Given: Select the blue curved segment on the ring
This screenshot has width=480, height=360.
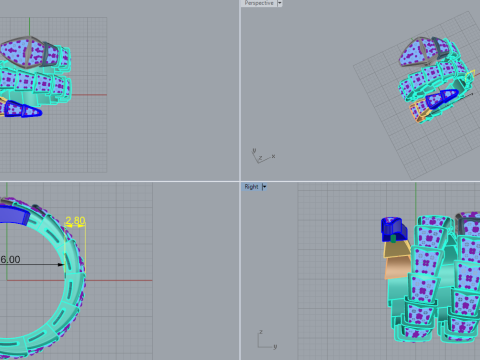Looking at the screenshot, I should pyautogui.click(x=14, y=214).
